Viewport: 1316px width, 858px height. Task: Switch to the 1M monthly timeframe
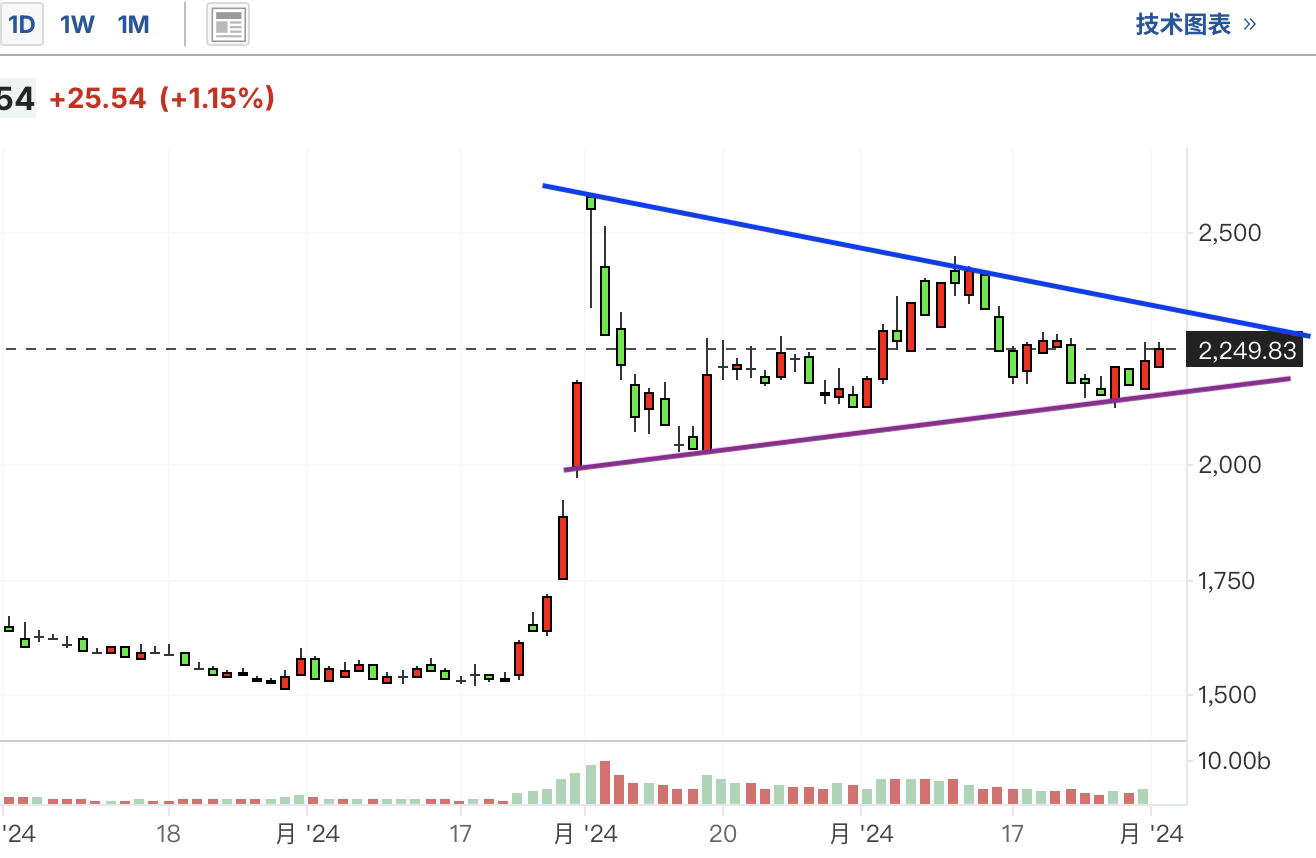[x=133, y=24]
